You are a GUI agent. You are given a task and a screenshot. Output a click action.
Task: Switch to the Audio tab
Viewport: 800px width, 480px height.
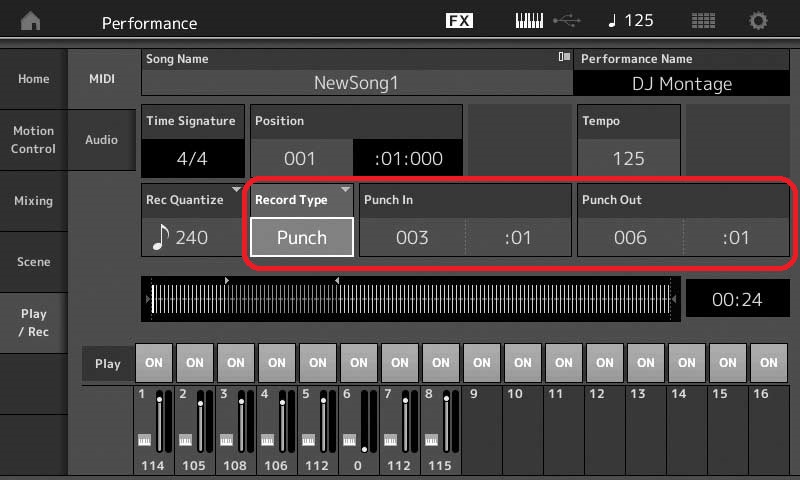pos(101,140)
